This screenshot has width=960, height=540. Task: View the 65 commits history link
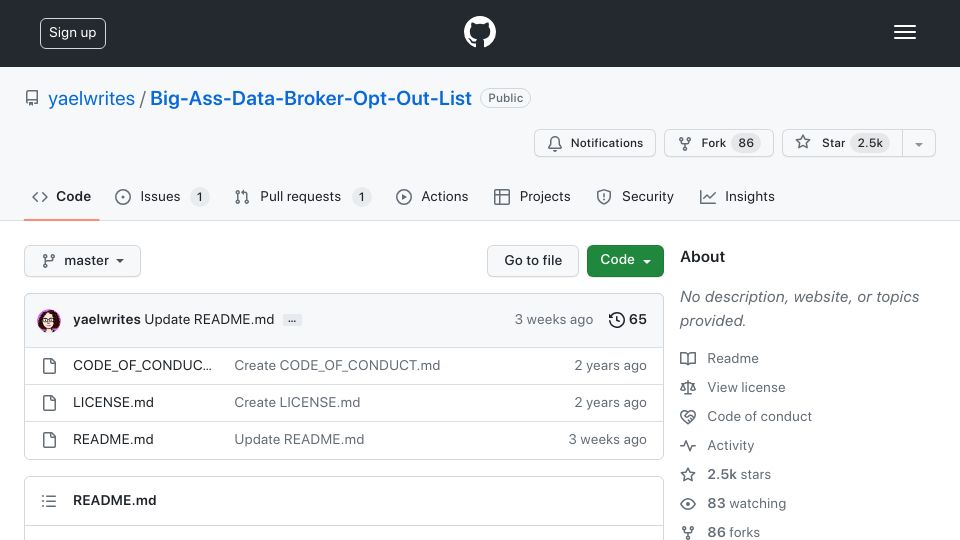pos(628,320)
